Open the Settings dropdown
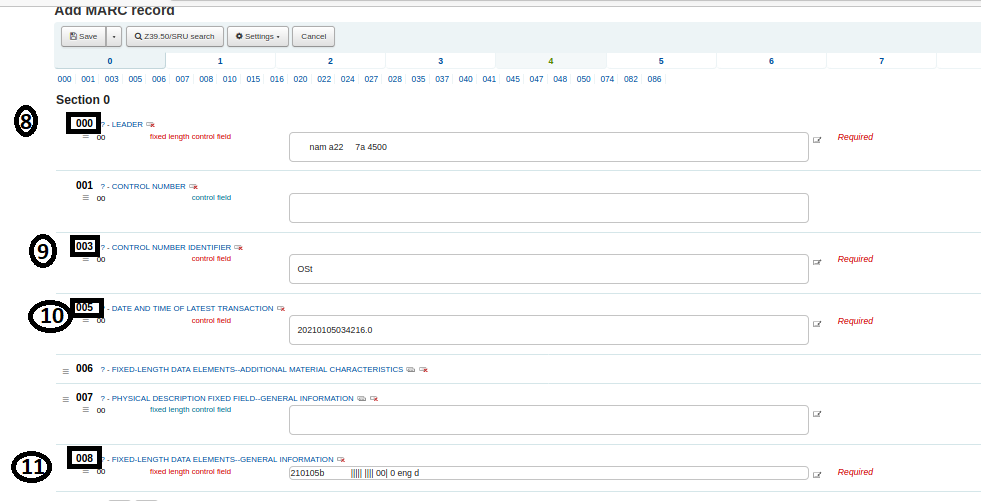This screenshot has width=981, height=501. (257, 36)
